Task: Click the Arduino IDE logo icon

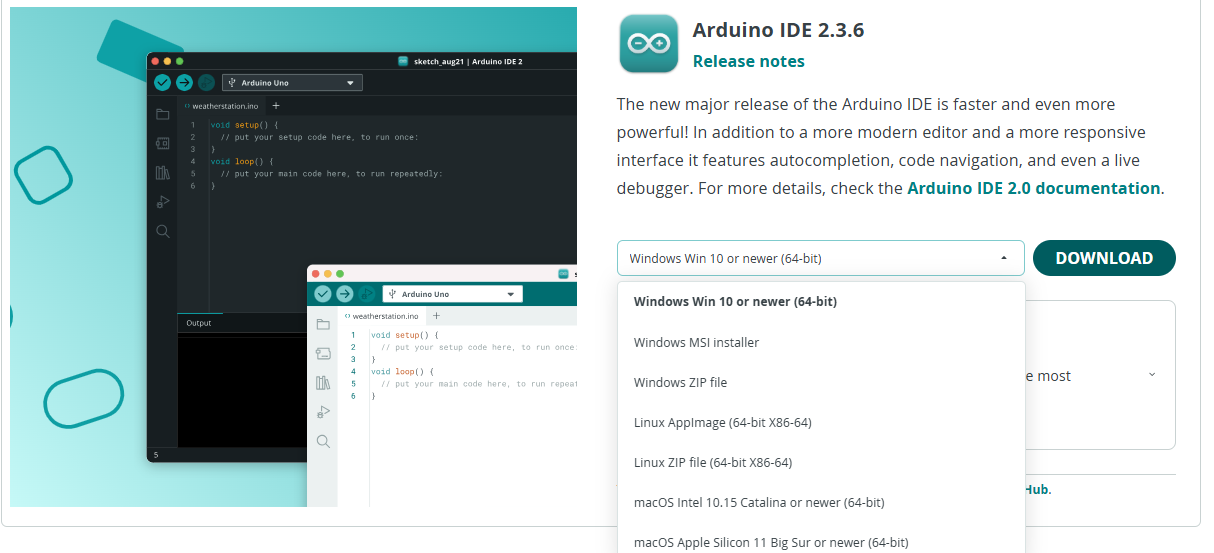Action: (648, 43)
